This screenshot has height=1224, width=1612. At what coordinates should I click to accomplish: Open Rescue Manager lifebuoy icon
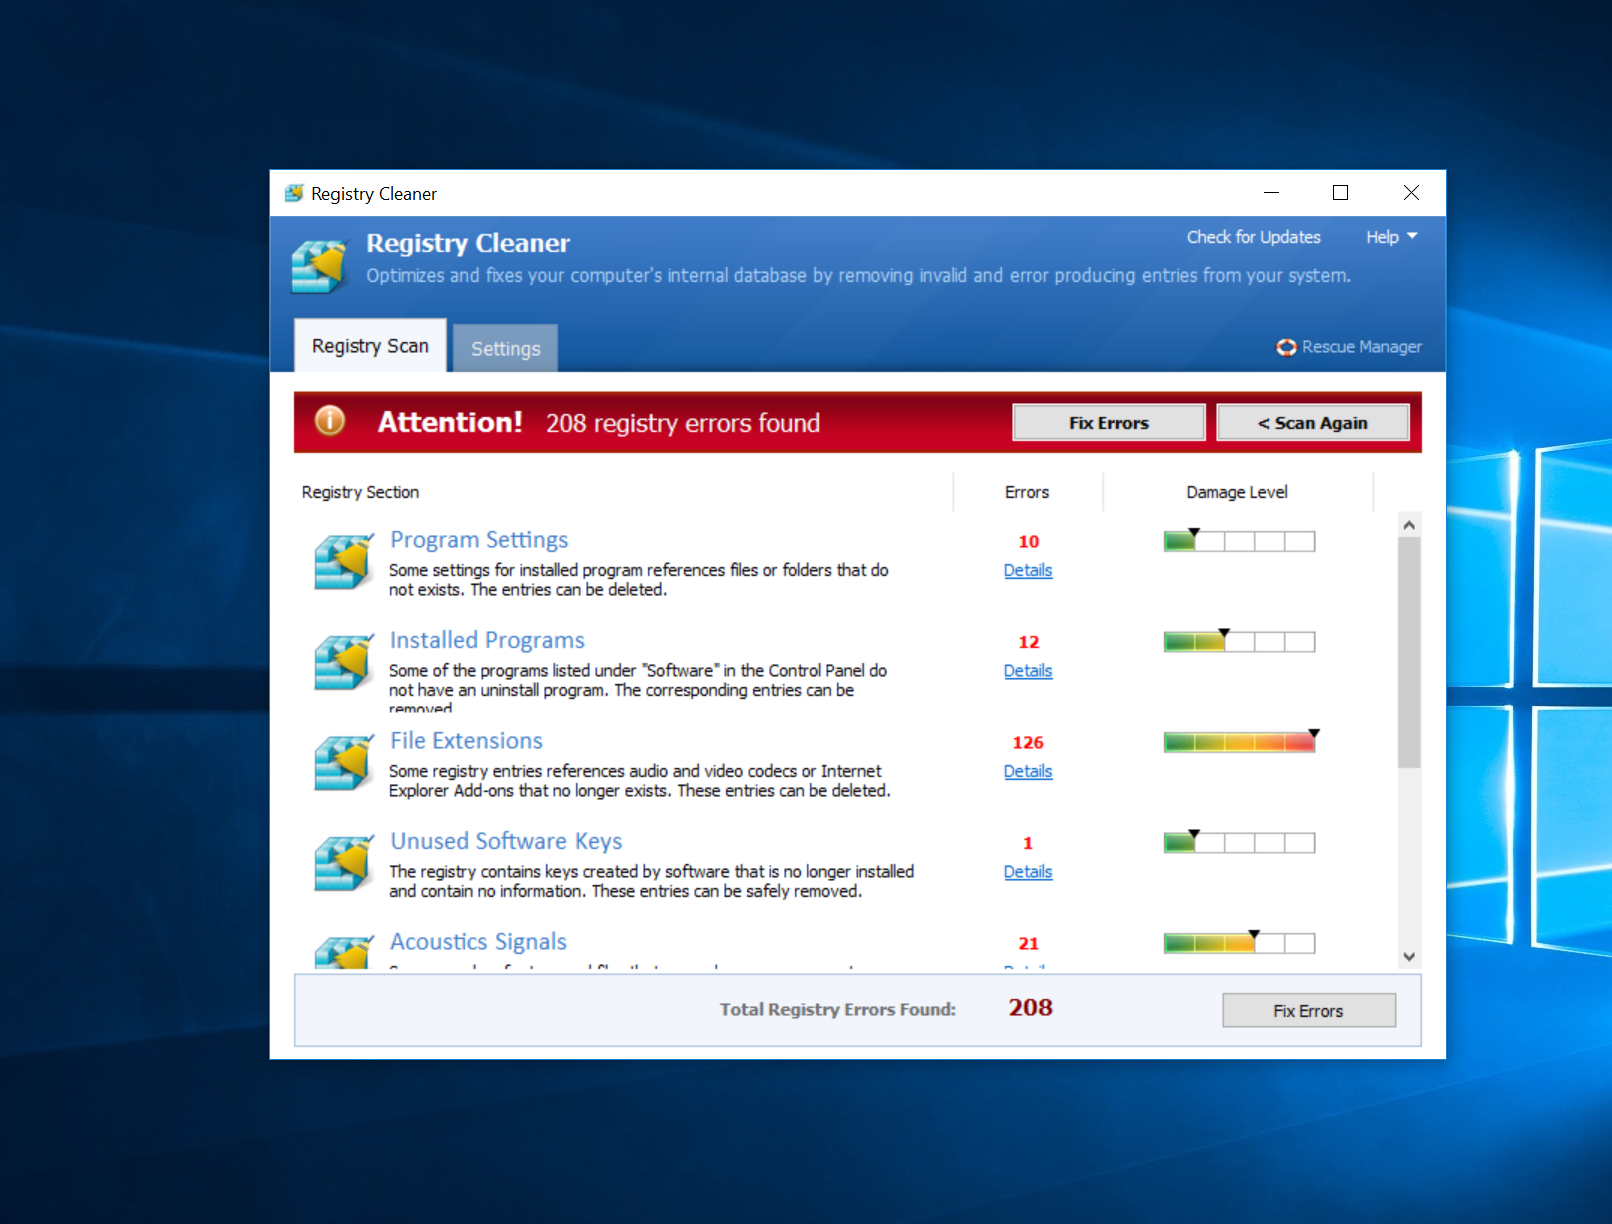coord(1286,347)
